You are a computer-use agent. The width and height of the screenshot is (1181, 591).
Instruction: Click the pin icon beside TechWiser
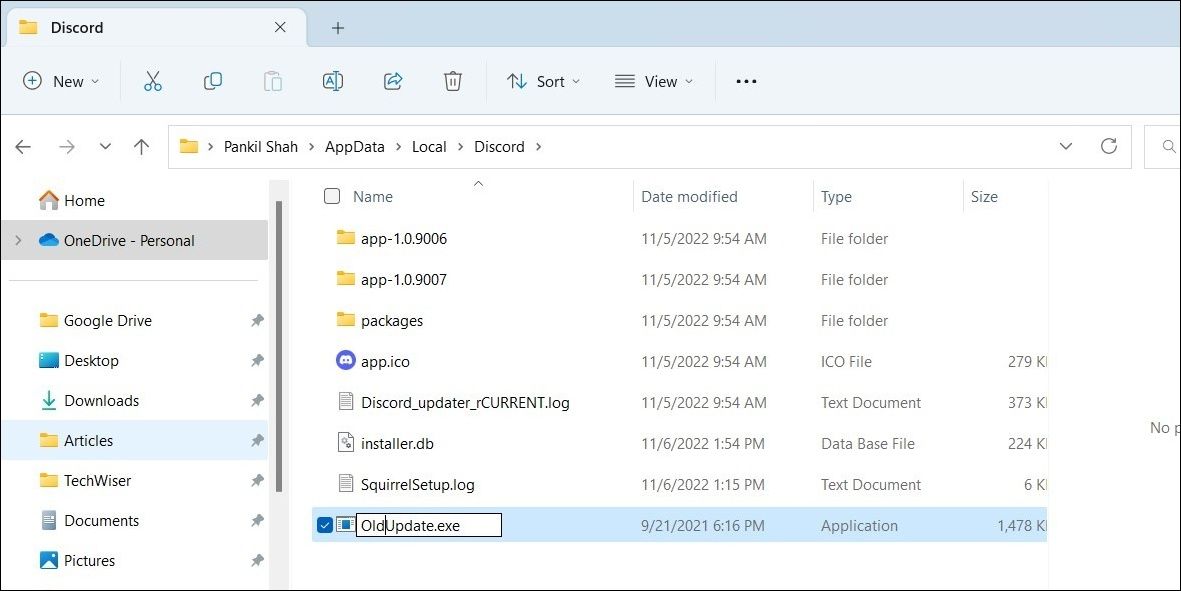point(257,480)
